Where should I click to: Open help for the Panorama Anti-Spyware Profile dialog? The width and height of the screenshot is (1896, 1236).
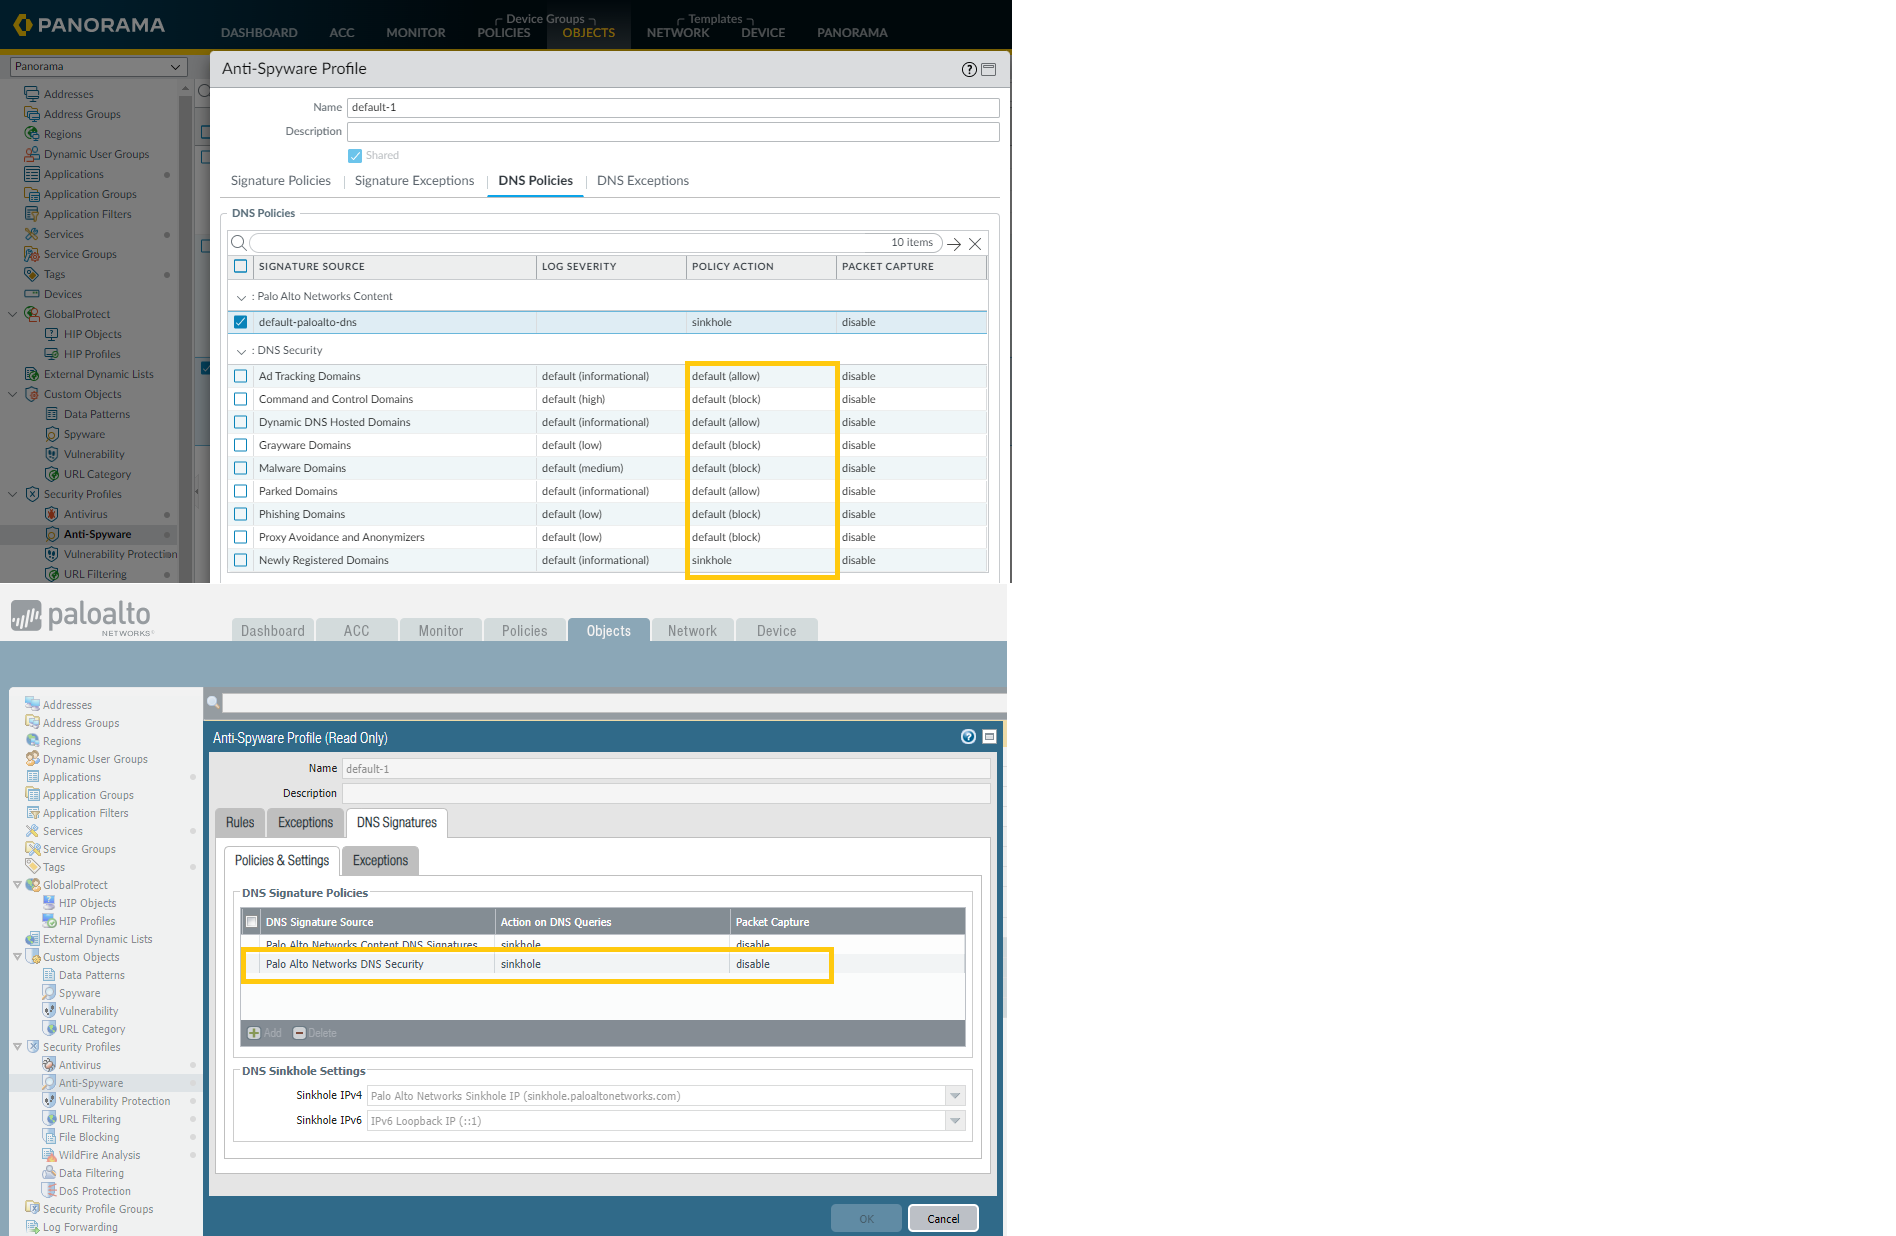coord(968,69)
